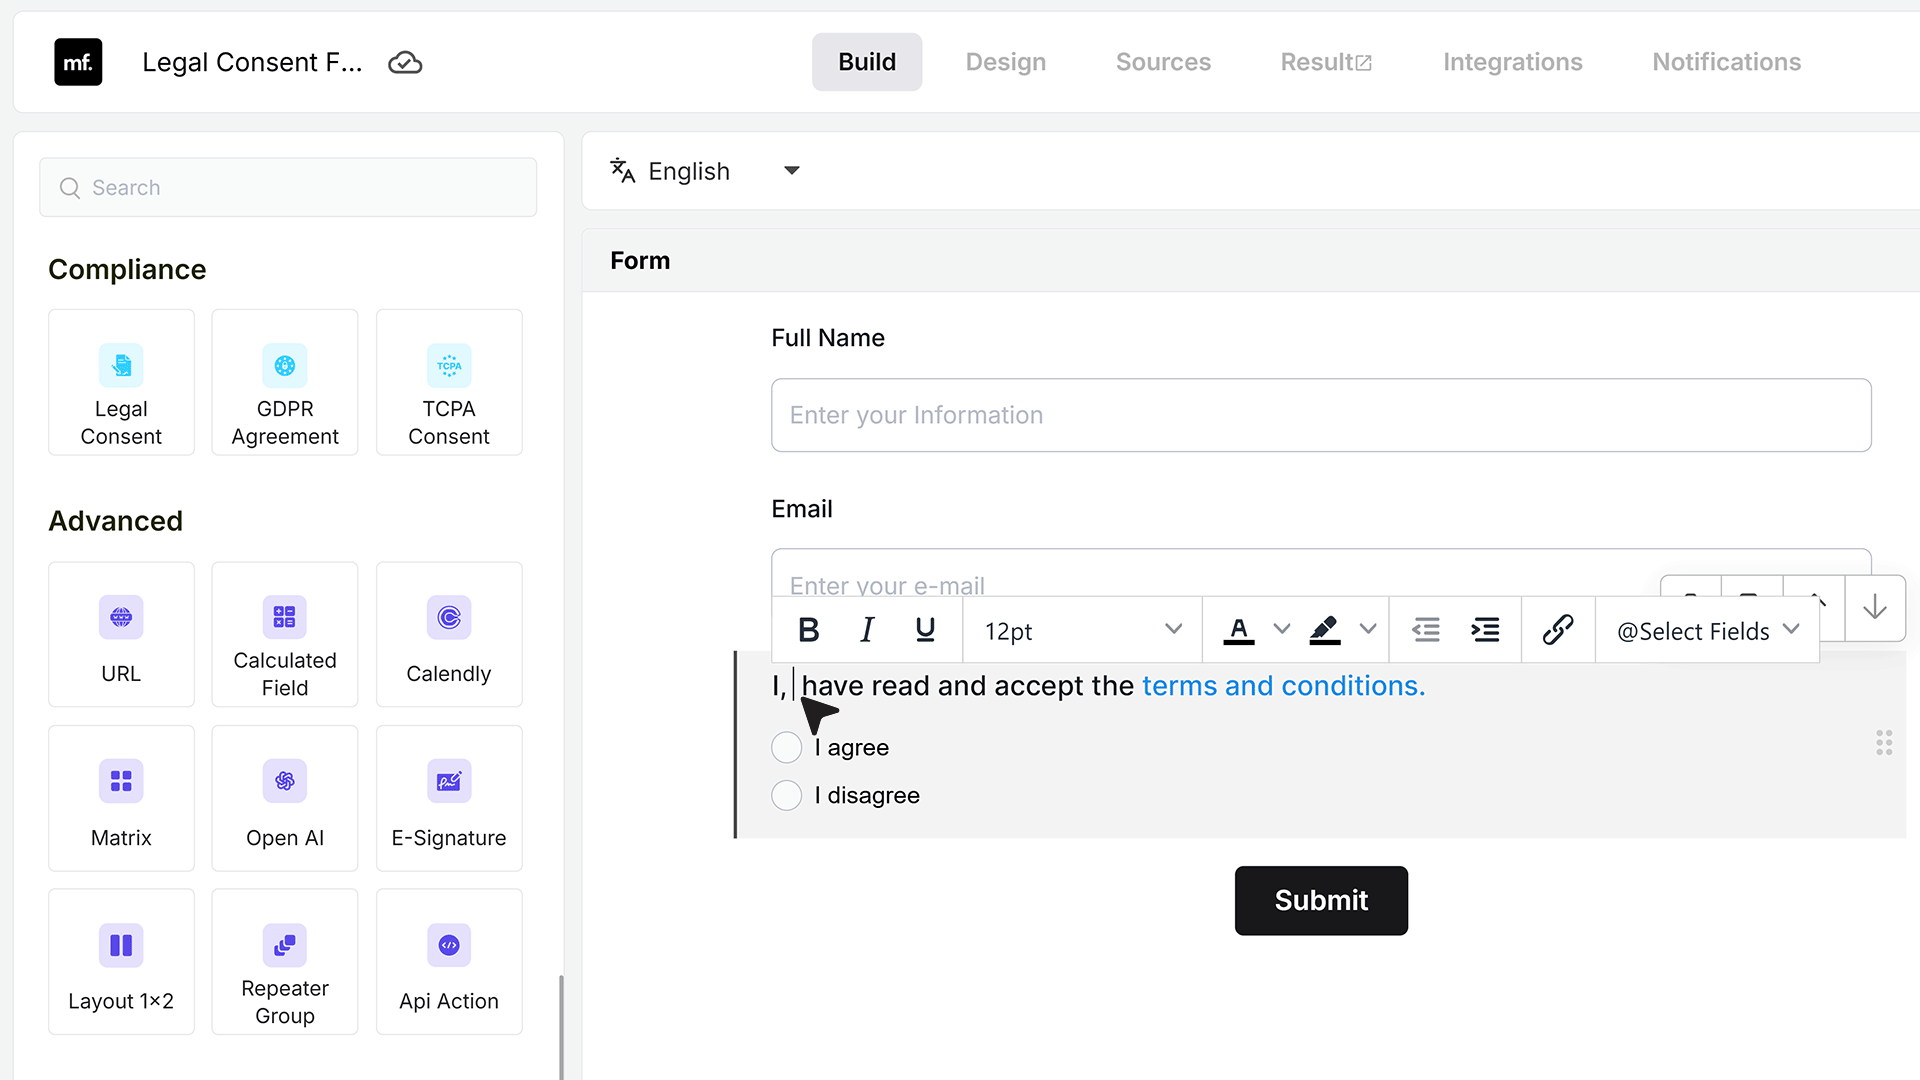Open the terms and conditions link

click(x=1284, y=686)
